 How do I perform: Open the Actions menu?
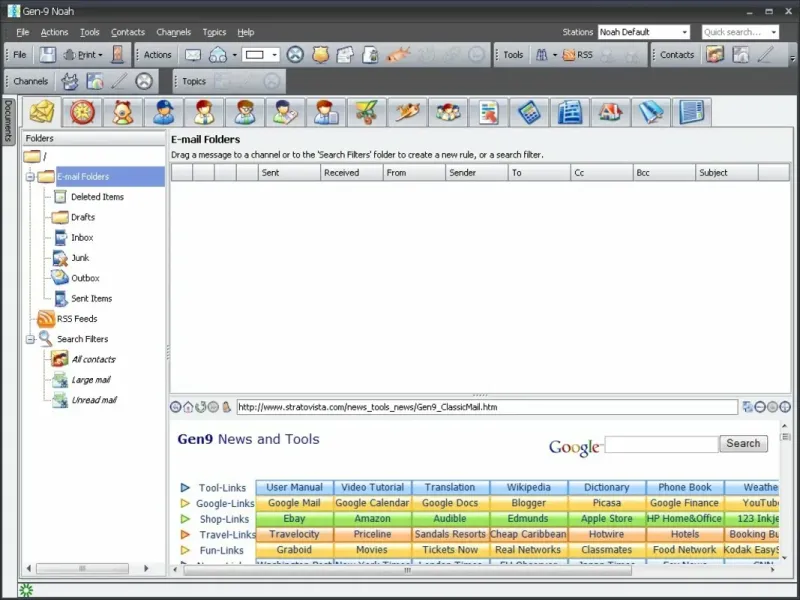coord(55,32)
